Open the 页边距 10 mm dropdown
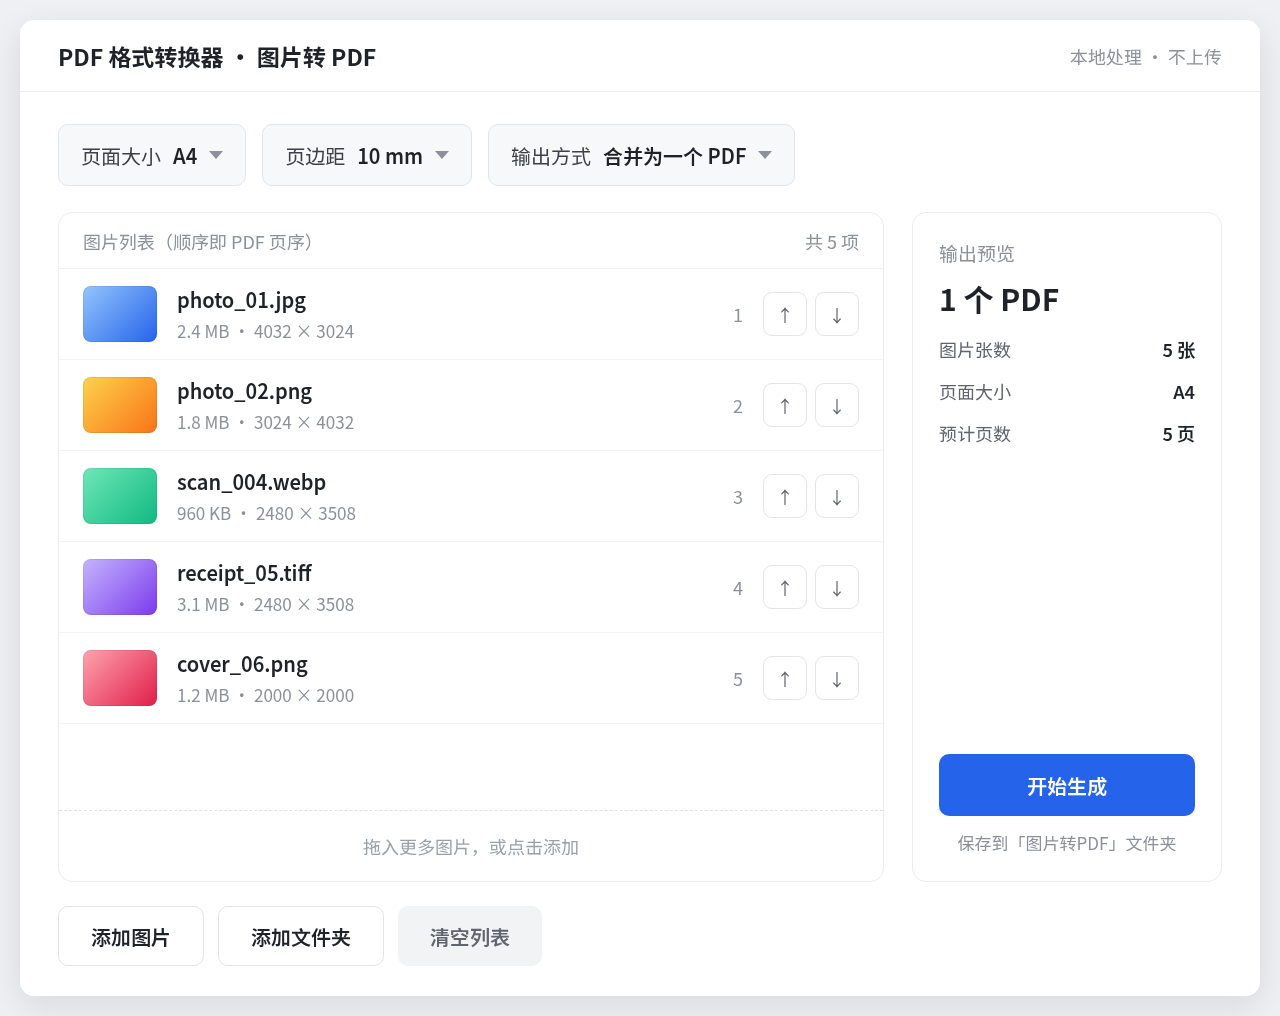This screenshot has height=1016, width=1280. (x=367, y=155)
